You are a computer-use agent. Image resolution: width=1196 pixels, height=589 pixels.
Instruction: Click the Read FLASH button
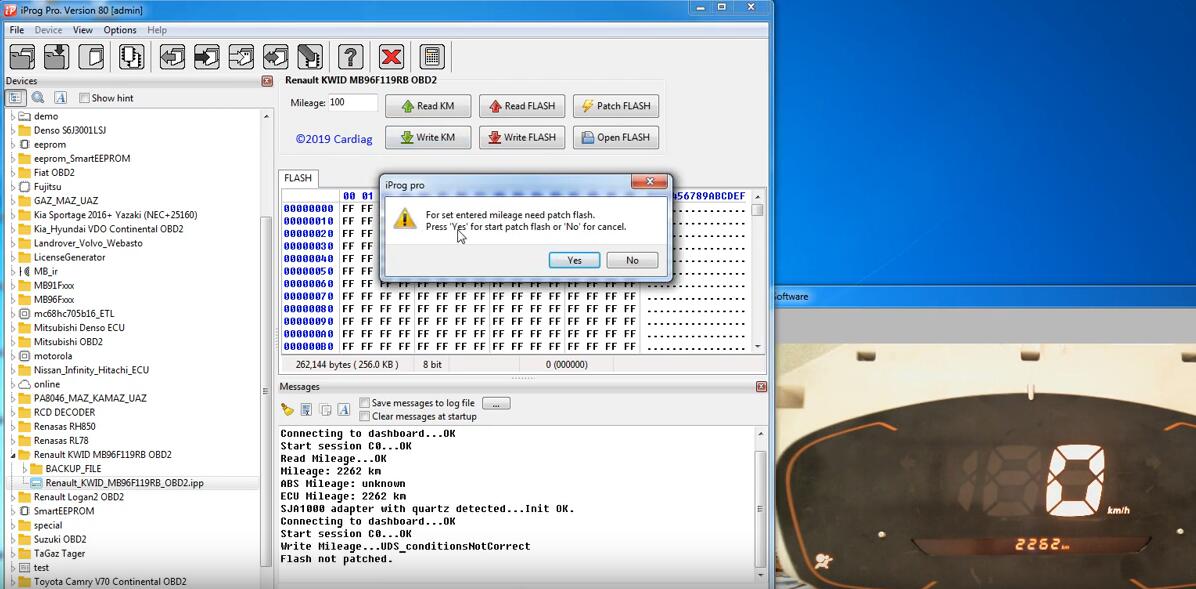[522, 106]
